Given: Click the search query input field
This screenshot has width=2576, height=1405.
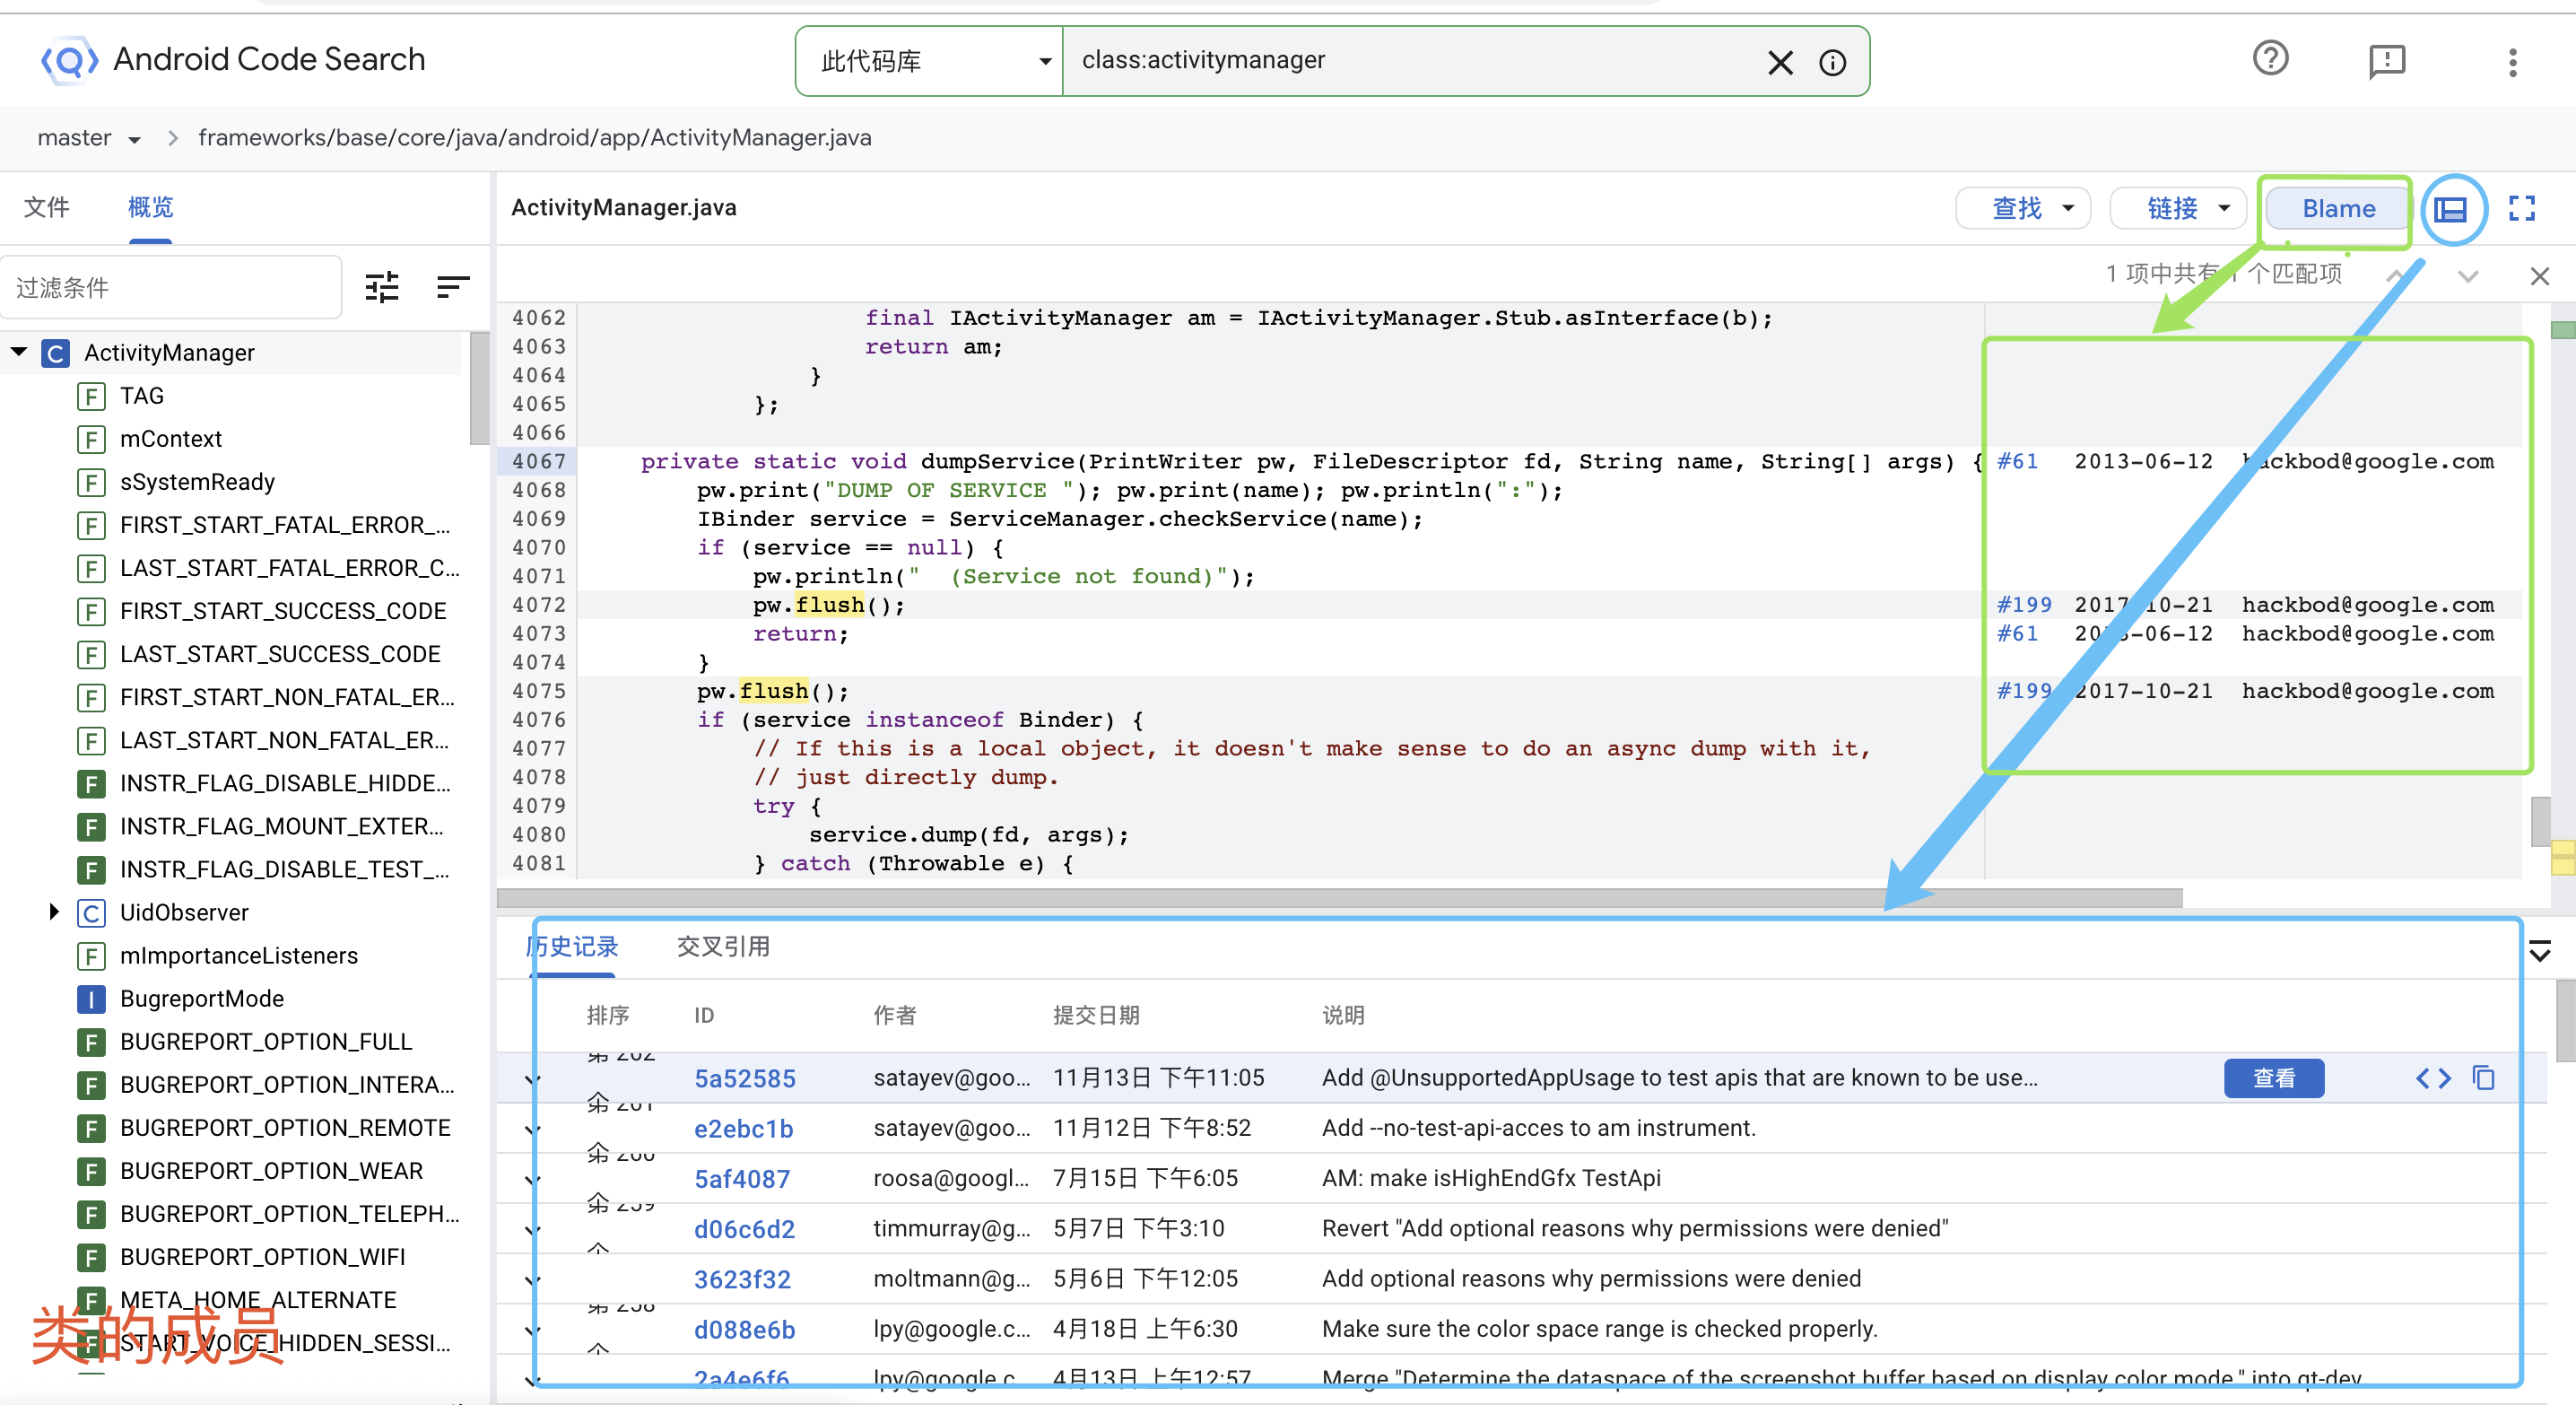Looking at the screenshot, I should [x=1410, y=61].
